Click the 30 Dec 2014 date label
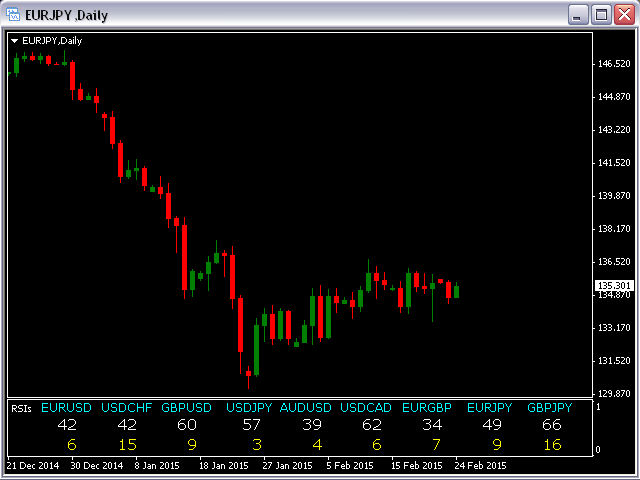Screen dimensions: 640x480 coord(97,466)
